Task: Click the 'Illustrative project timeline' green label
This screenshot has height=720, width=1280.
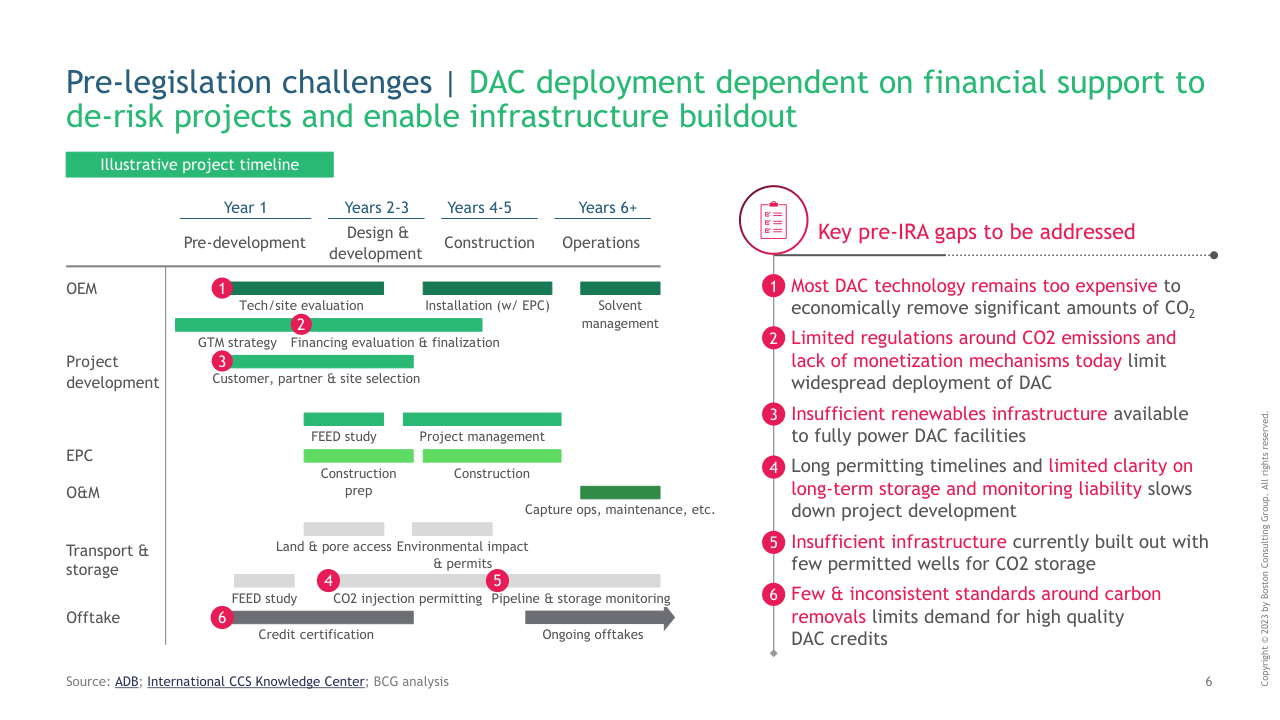Action: 199,165
